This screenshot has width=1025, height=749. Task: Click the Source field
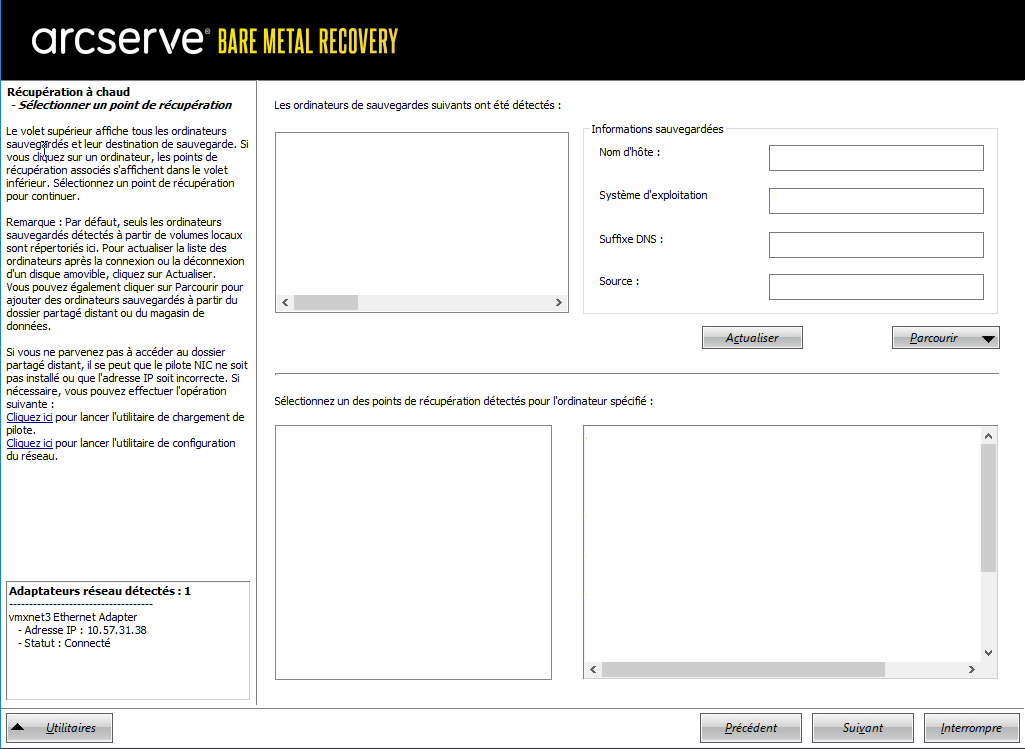coord(876,287)
